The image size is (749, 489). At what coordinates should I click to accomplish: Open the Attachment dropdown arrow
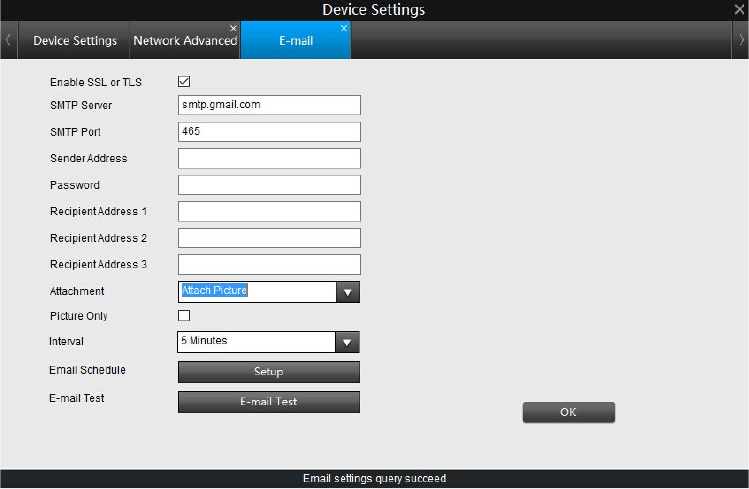click(348, 292)
